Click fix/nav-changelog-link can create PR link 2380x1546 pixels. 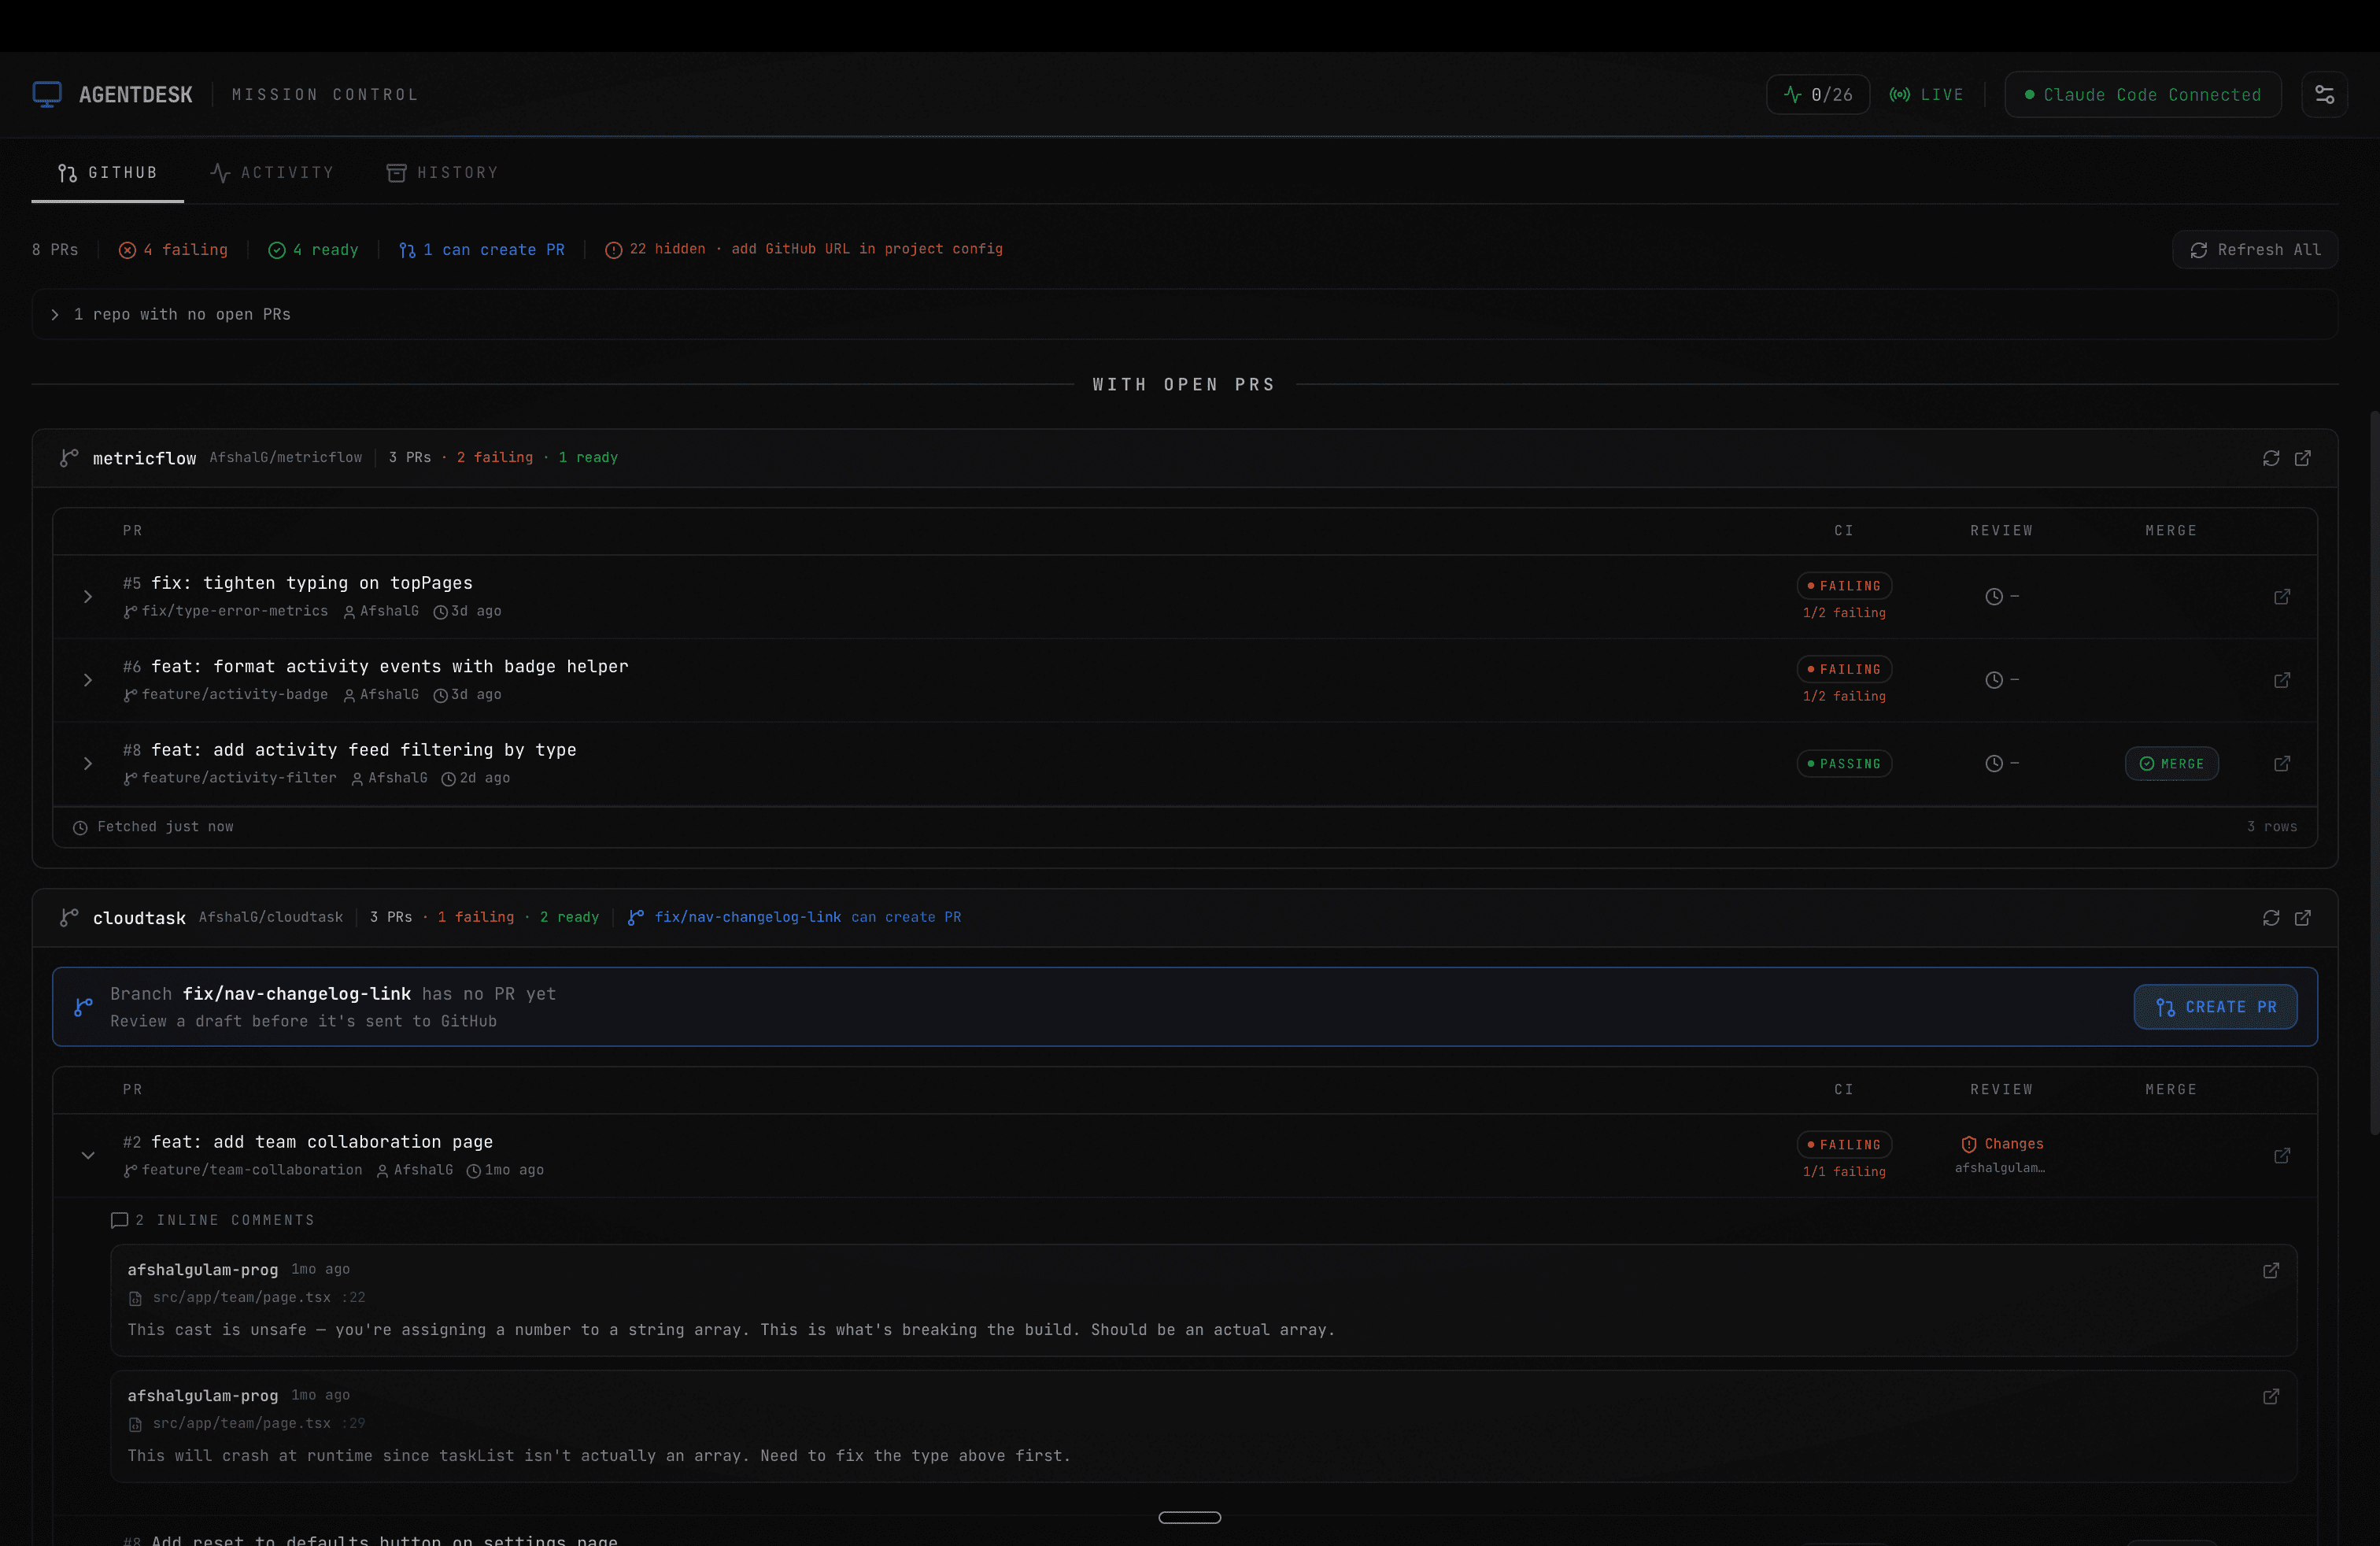click(x=794, y=917)
